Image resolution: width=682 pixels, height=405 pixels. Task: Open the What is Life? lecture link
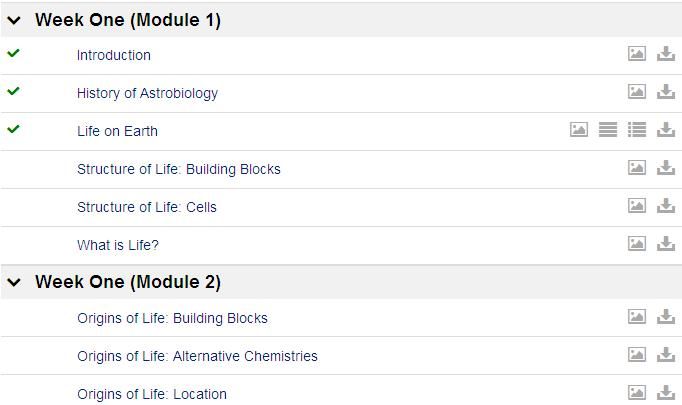tap(118, 245)
